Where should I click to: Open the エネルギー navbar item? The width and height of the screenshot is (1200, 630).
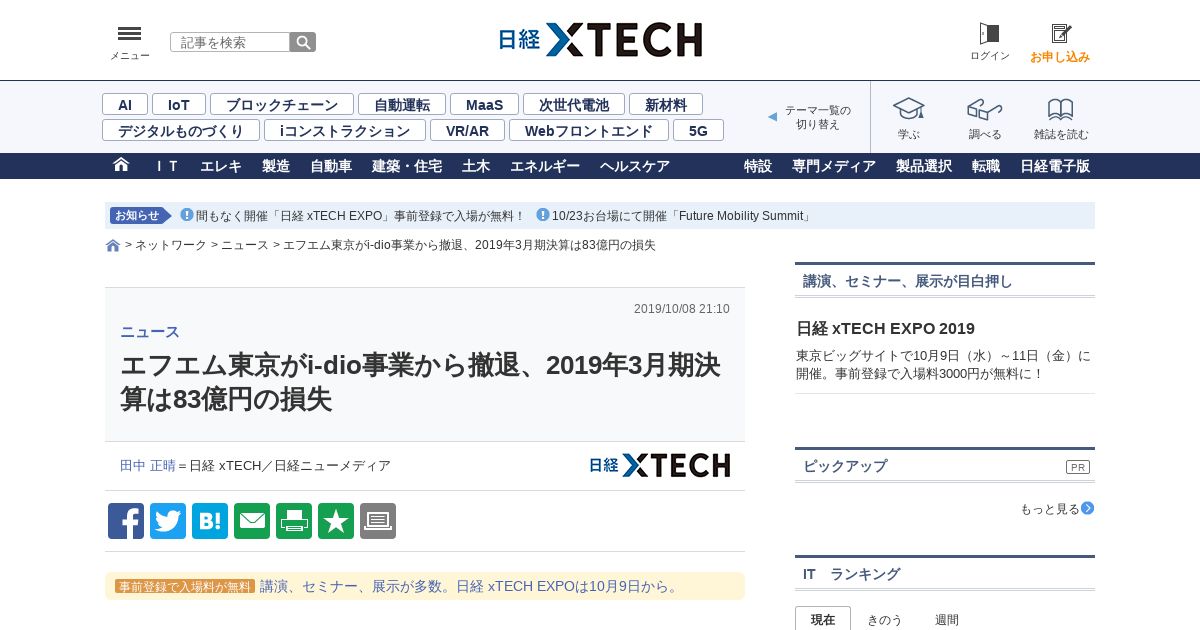545,166
